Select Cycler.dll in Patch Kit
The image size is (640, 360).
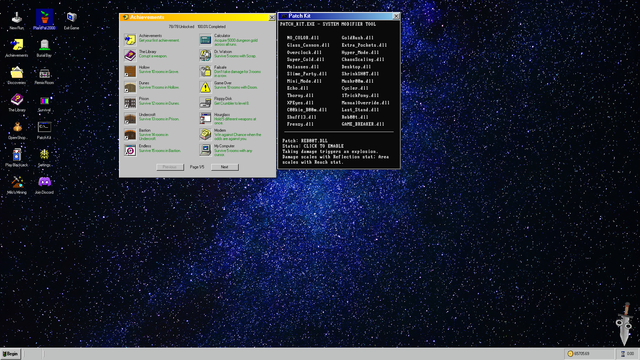(355, 88)
